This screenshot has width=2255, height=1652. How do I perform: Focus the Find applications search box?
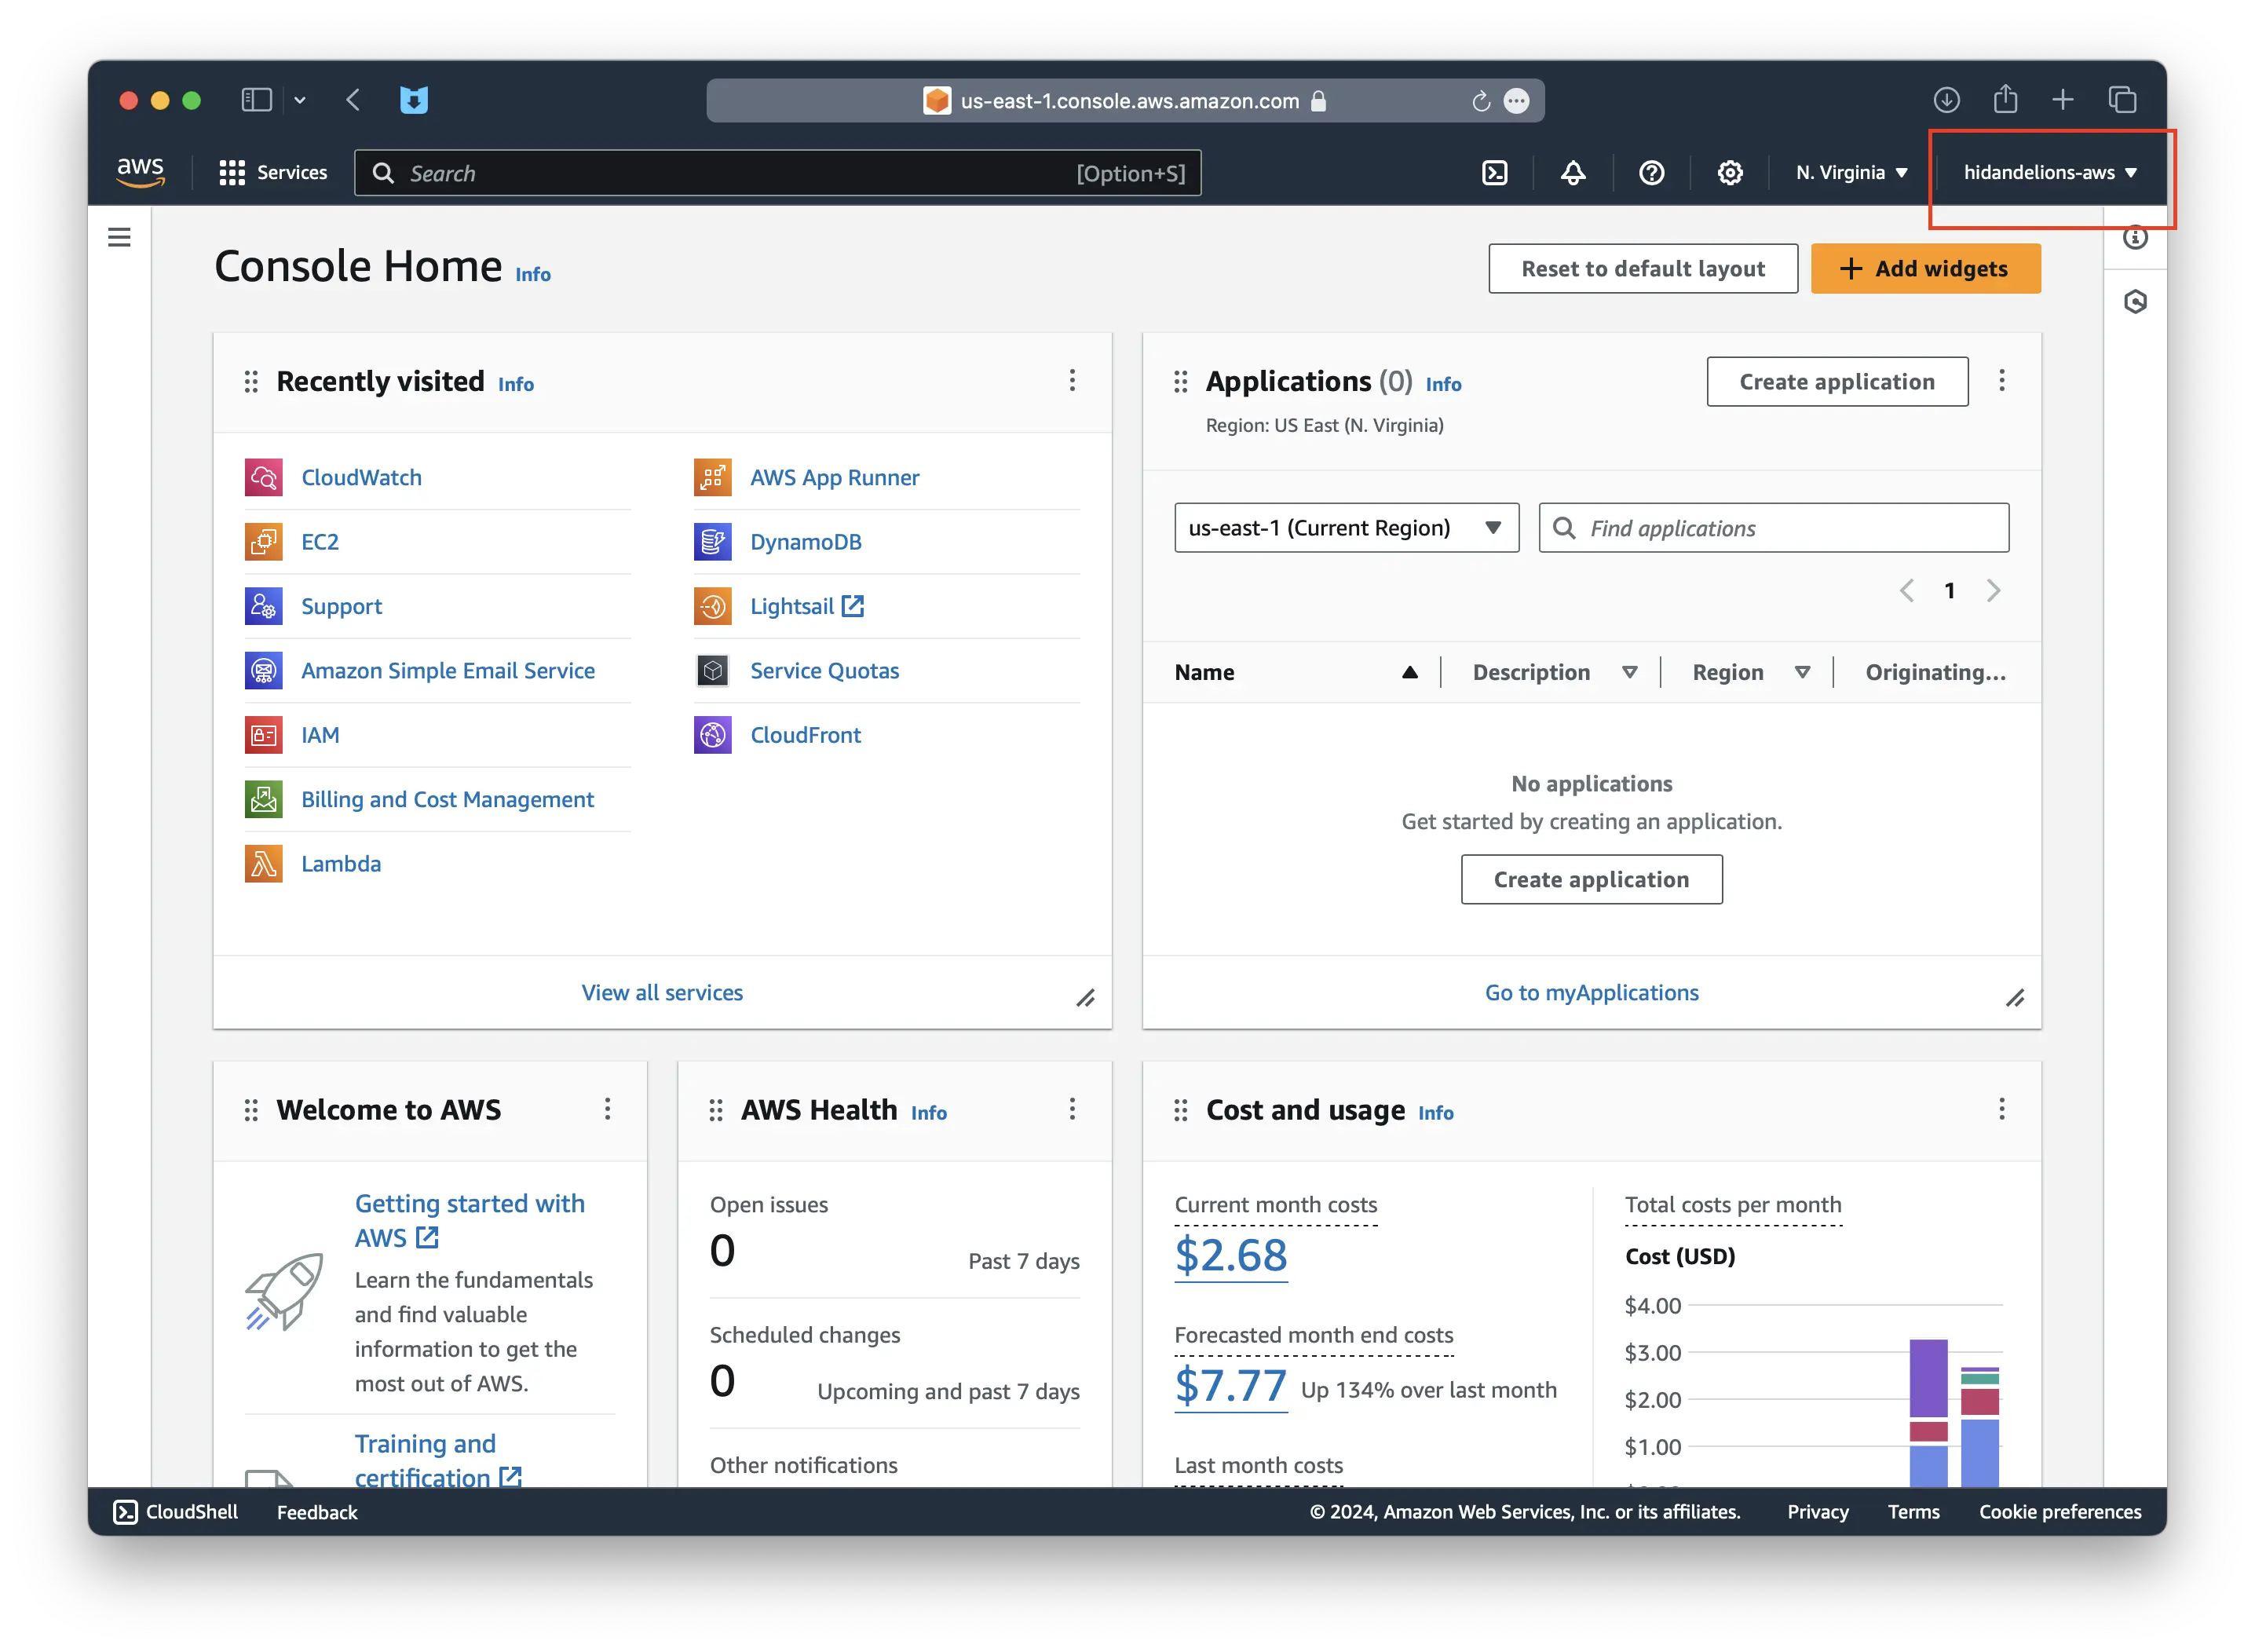pos(1773,527)
